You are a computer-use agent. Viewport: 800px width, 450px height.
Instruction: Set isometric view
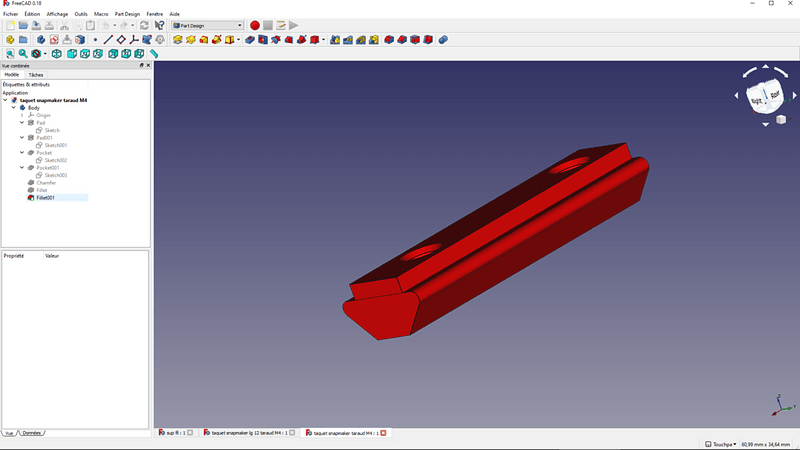pyautogui.click(x=56, y=54)
